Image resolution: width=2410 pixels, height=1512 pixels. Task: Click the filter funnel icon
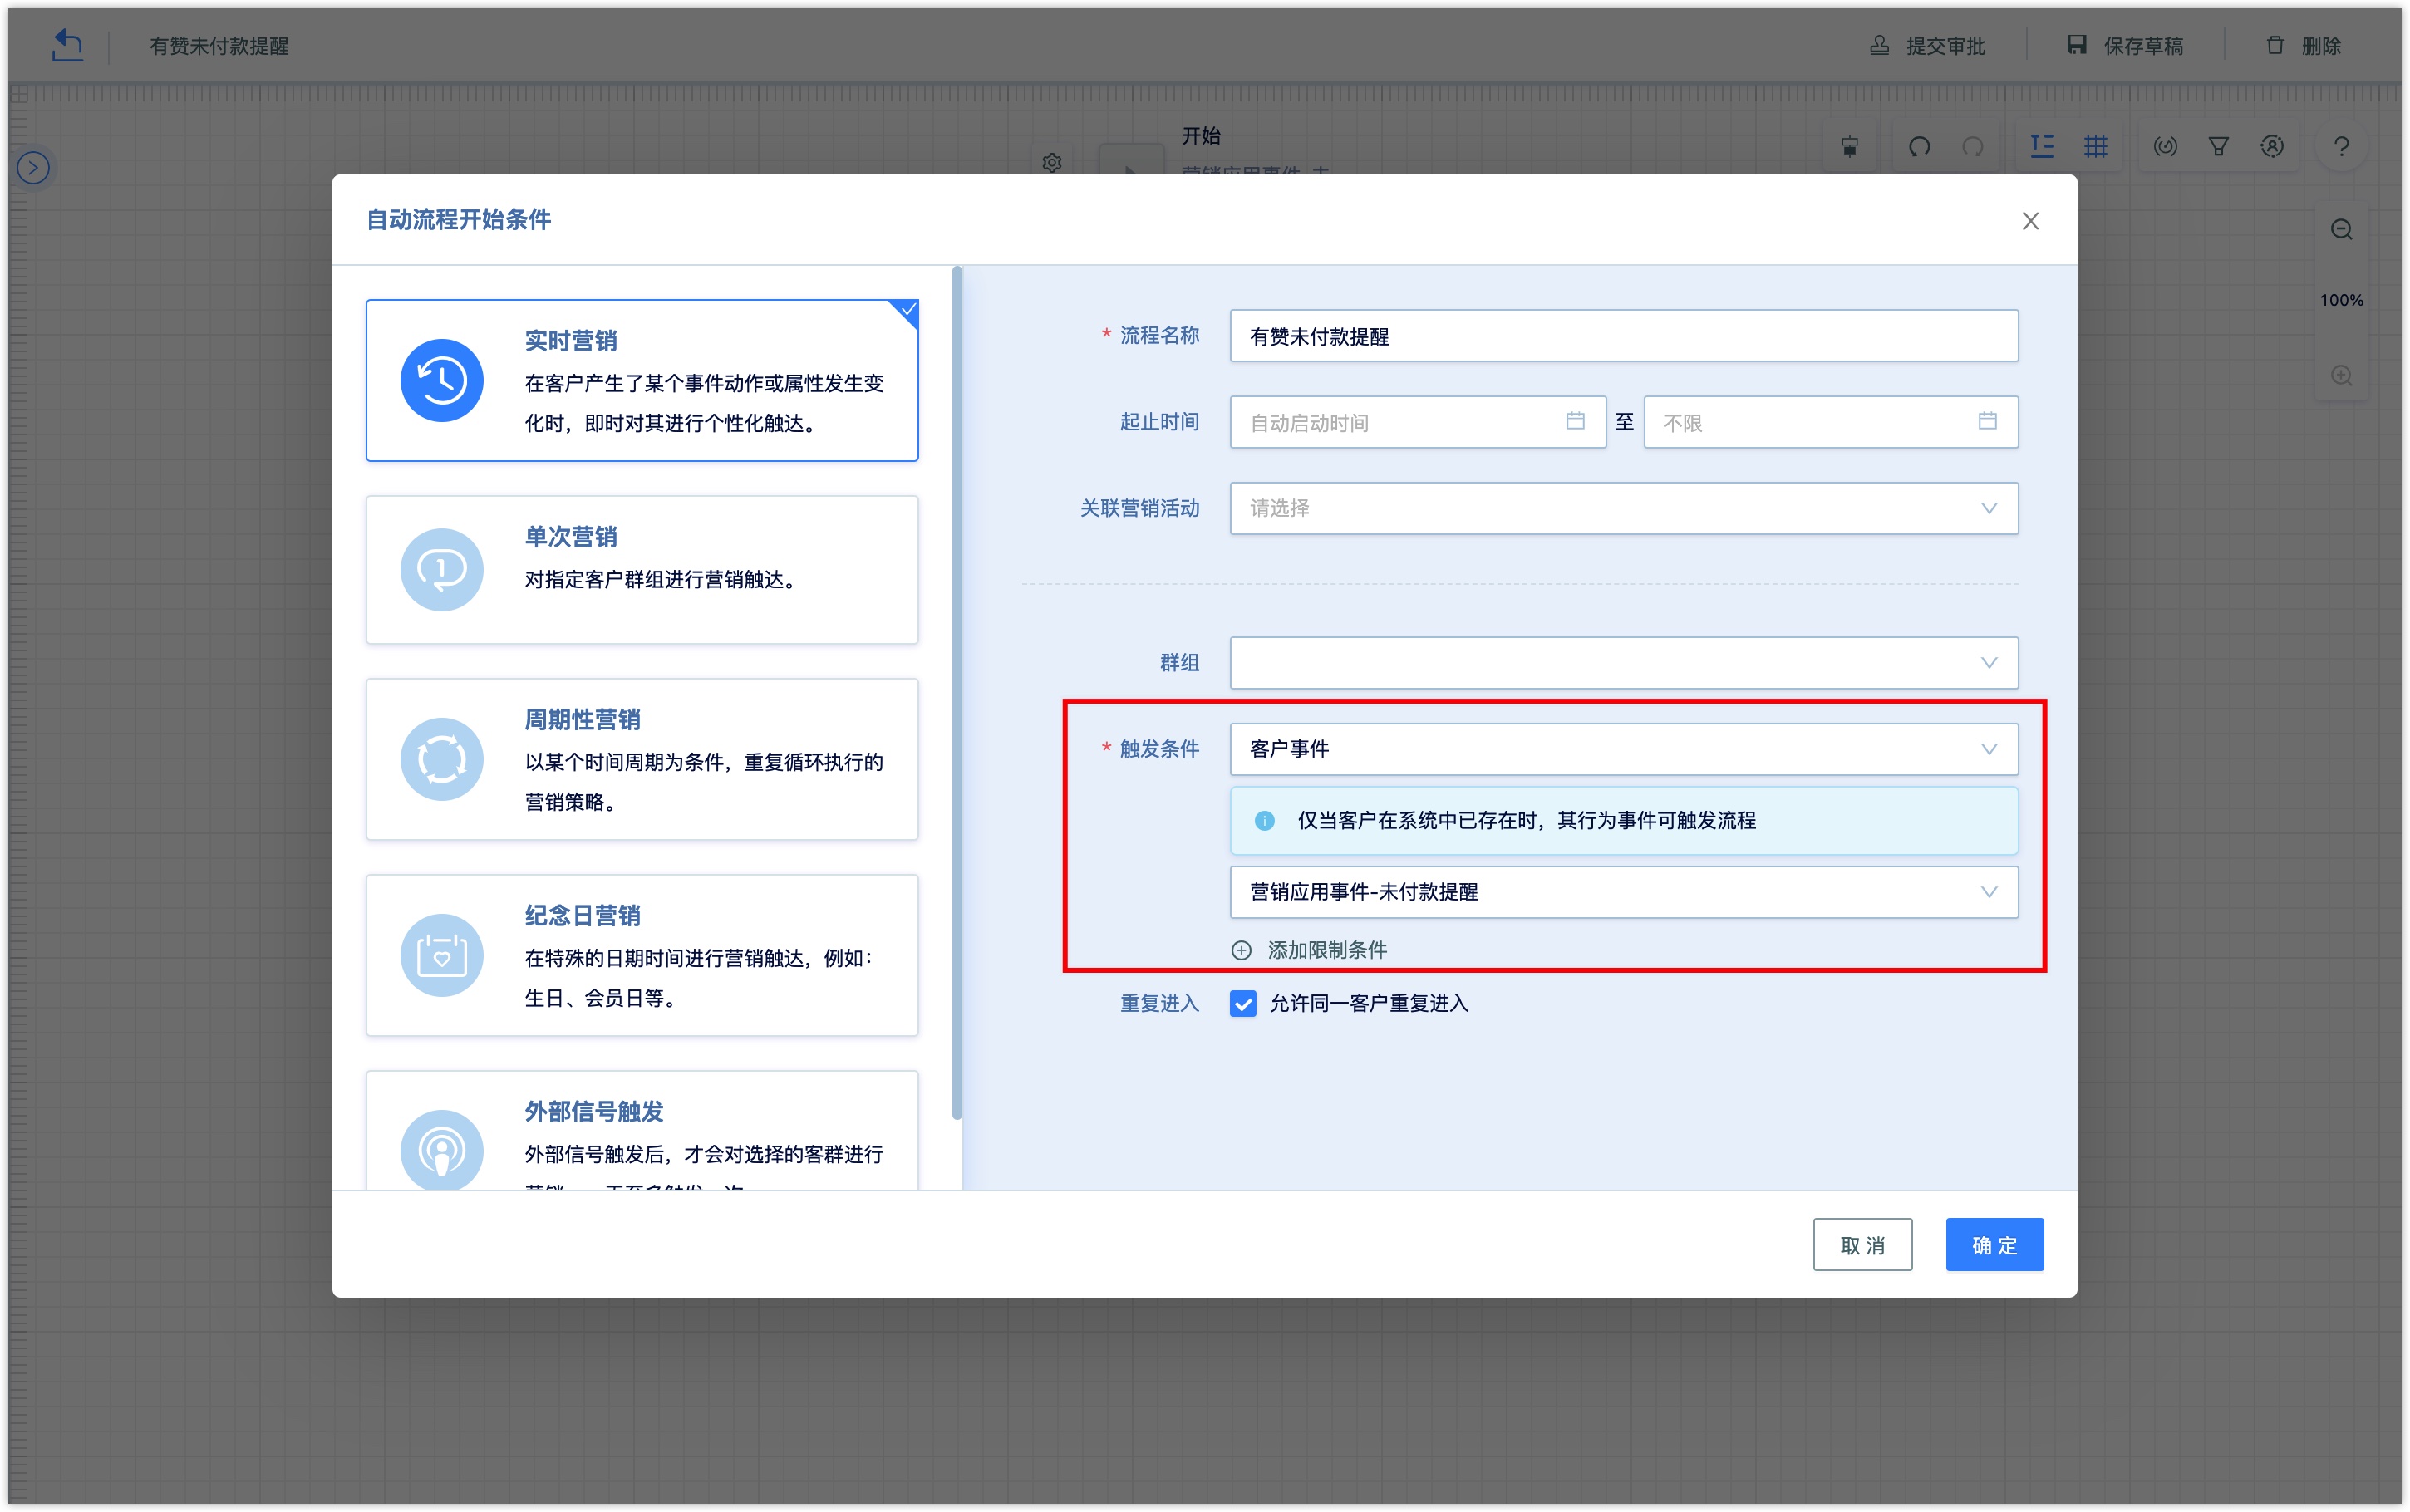(x=2218, y=147)
